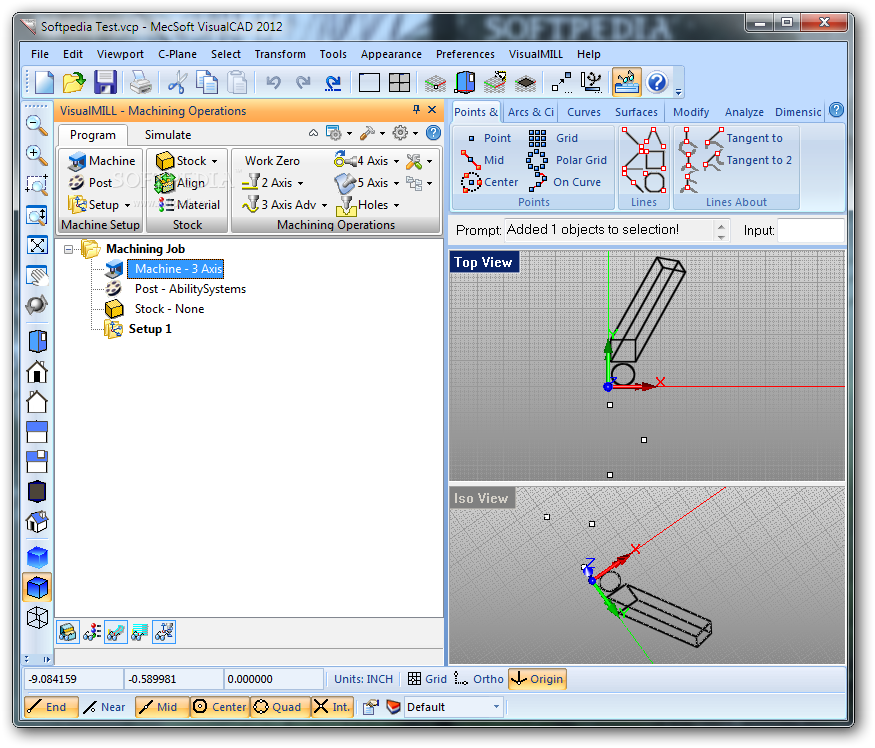Expand the 3 Axis Adv dropdown

click(x=324, y=205)
